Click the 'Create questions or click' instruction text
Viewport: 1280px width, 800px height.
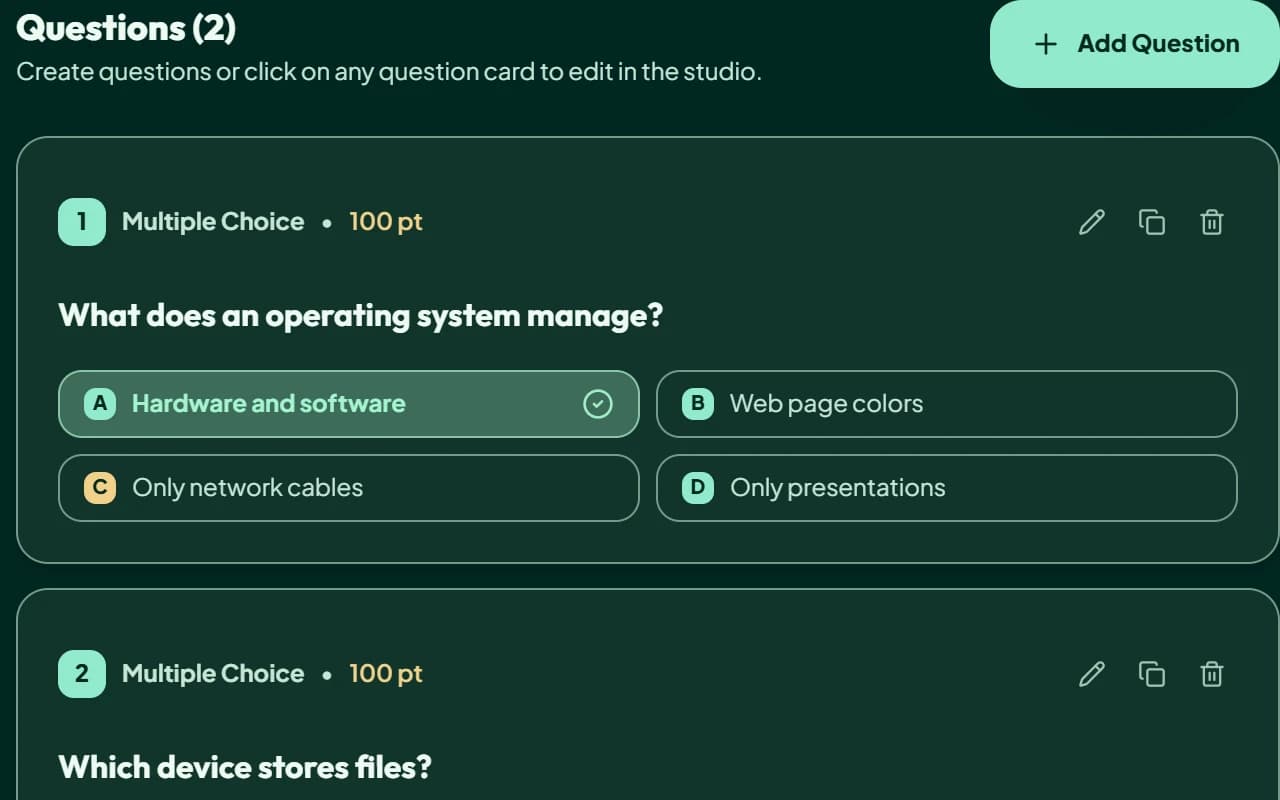coord(389,73)
